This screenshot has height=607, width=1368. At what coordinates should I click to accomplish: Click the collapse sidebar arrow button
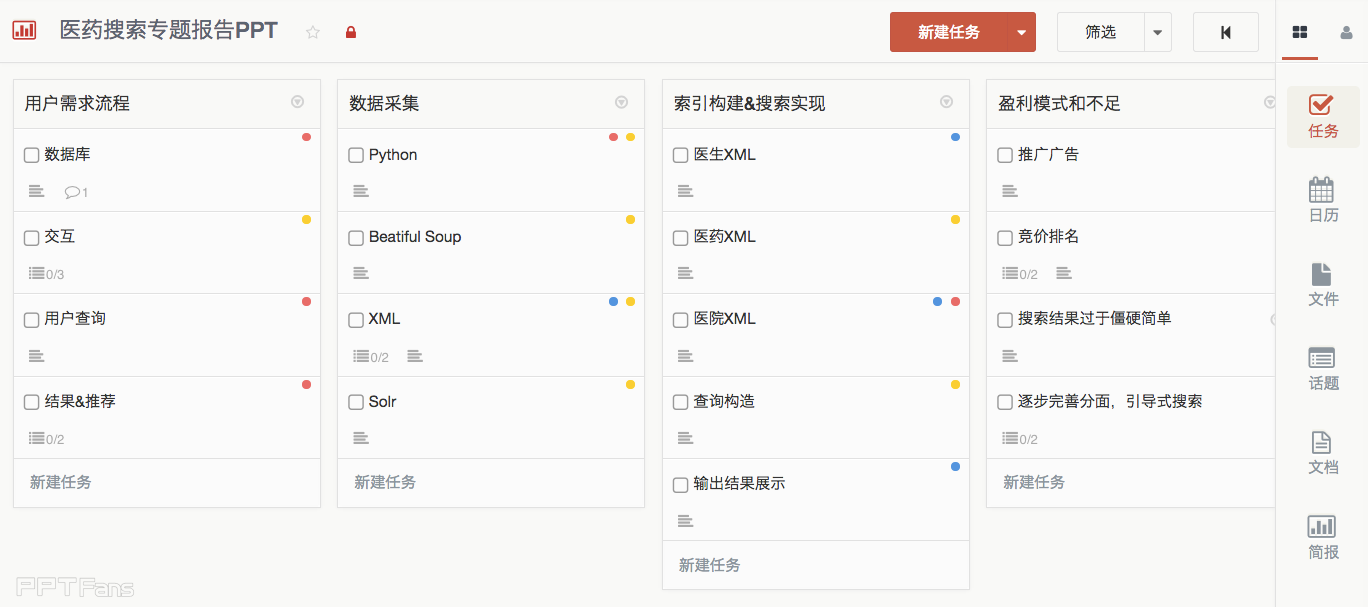click(1225, 32)
